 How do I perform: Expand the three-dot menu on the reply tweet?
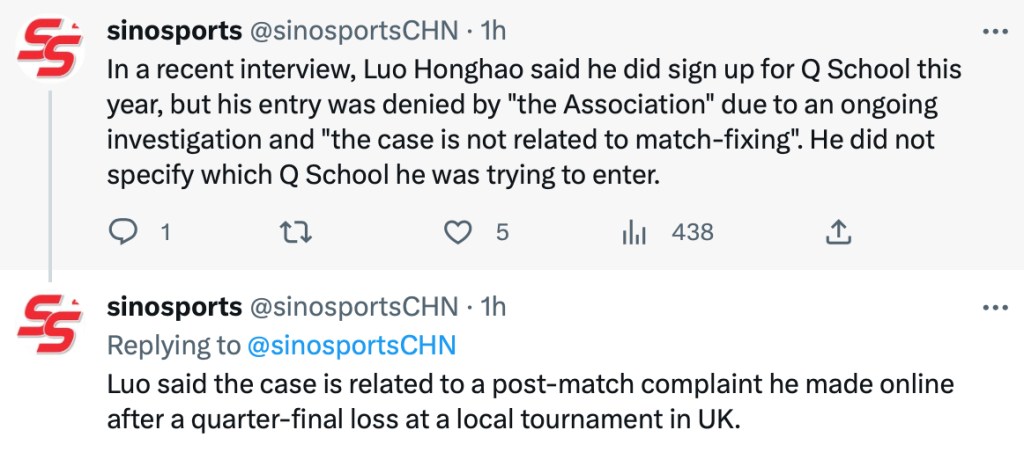995,307
